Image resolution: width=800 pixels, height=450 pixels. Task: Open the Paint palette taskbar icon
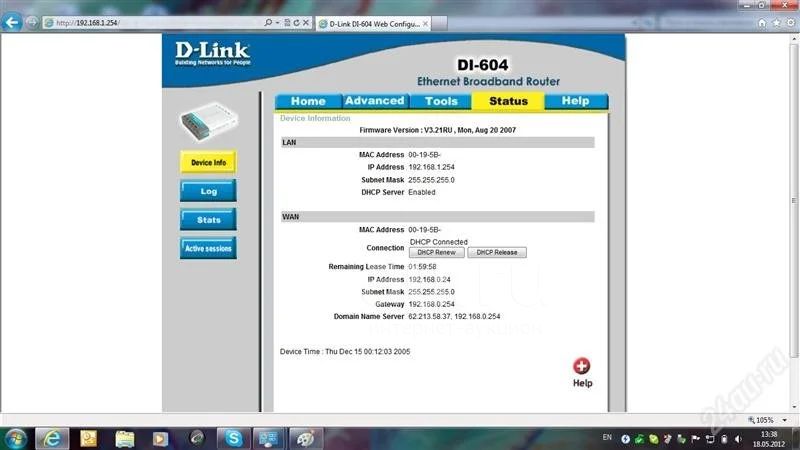point(305,439)
